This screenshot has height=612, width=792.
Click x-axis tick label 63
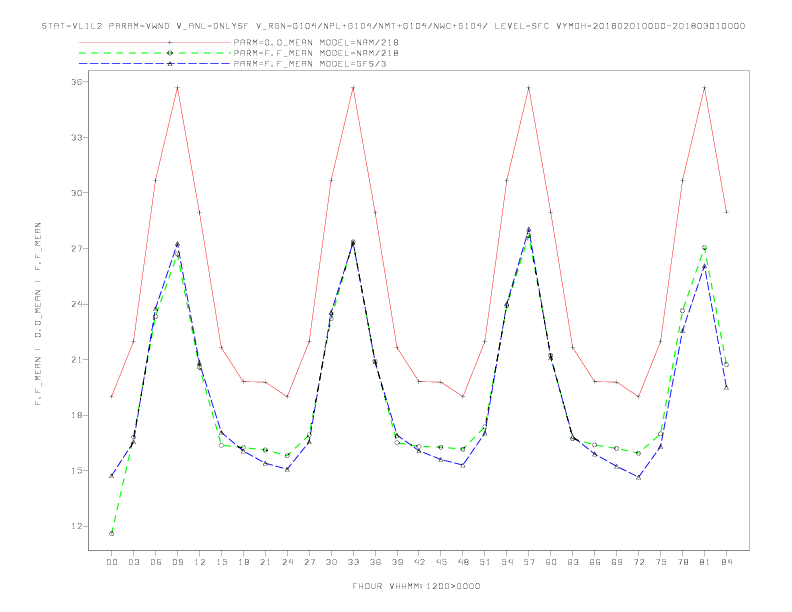(x=573, y=562)
